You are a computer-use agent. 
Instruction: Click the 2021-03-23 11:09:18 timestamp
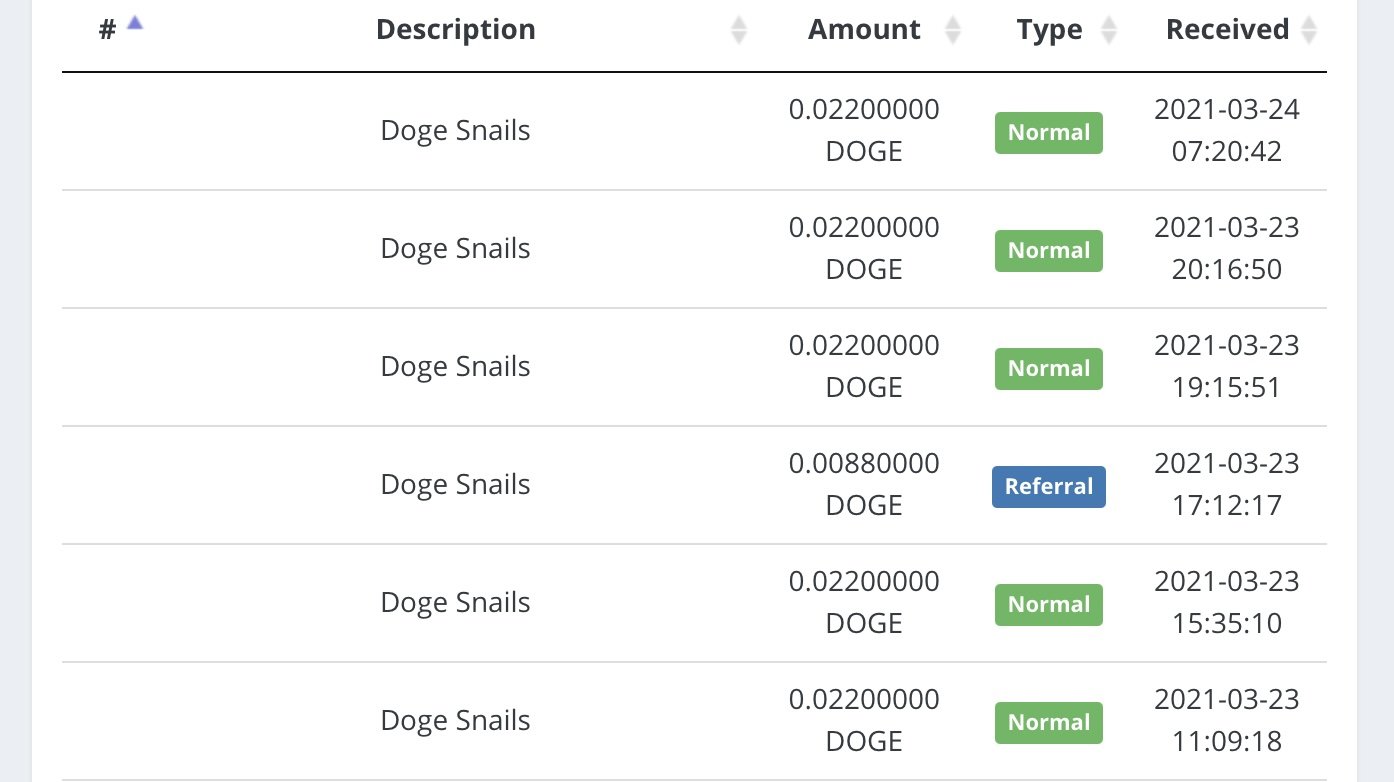[x=1227, y=720]
